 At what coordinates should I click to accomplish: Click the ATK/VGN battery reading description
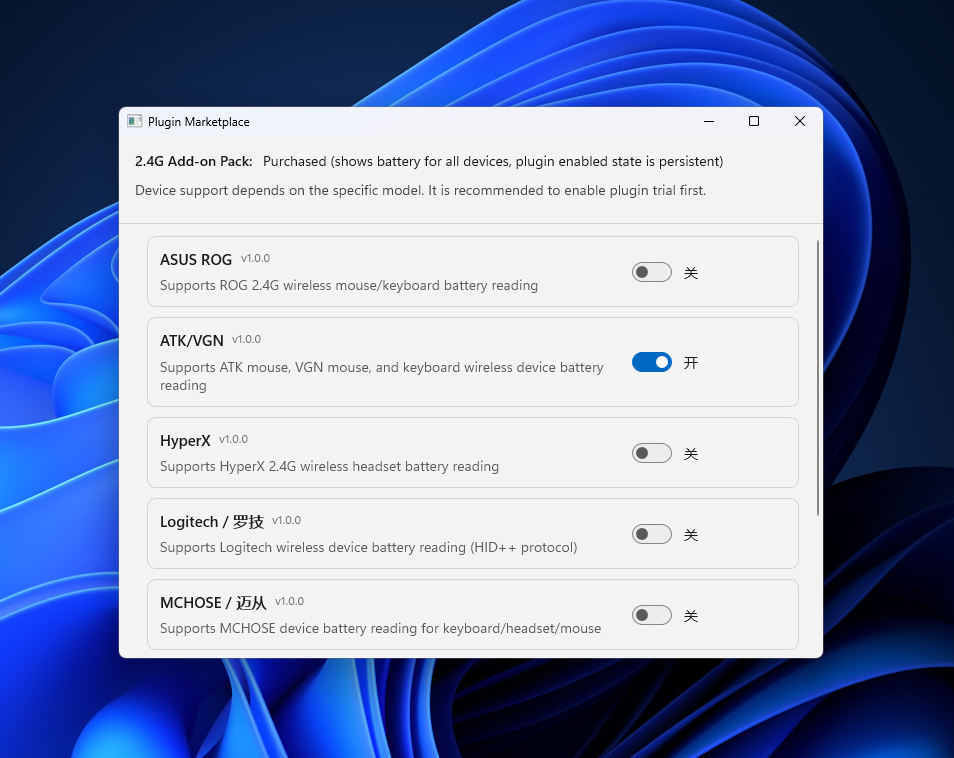point(382,376)
